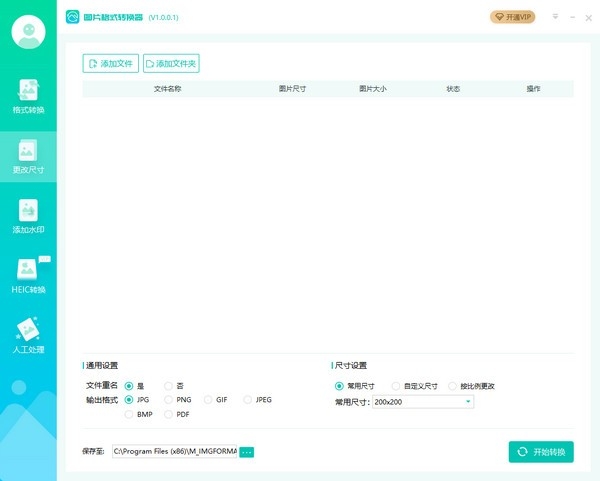600x481 pixels.
Task: Open the 添加水印 watermark tool
Action: tap(28, 216)
